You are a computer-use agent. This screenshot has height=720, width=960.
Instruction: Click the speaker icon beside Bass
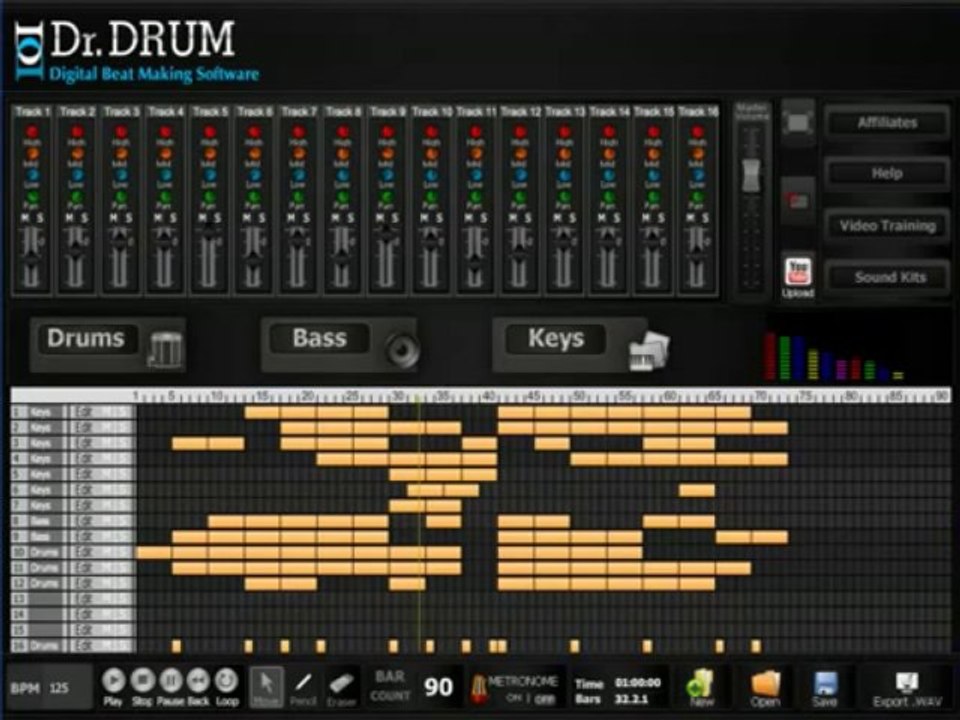coord(402,349)
